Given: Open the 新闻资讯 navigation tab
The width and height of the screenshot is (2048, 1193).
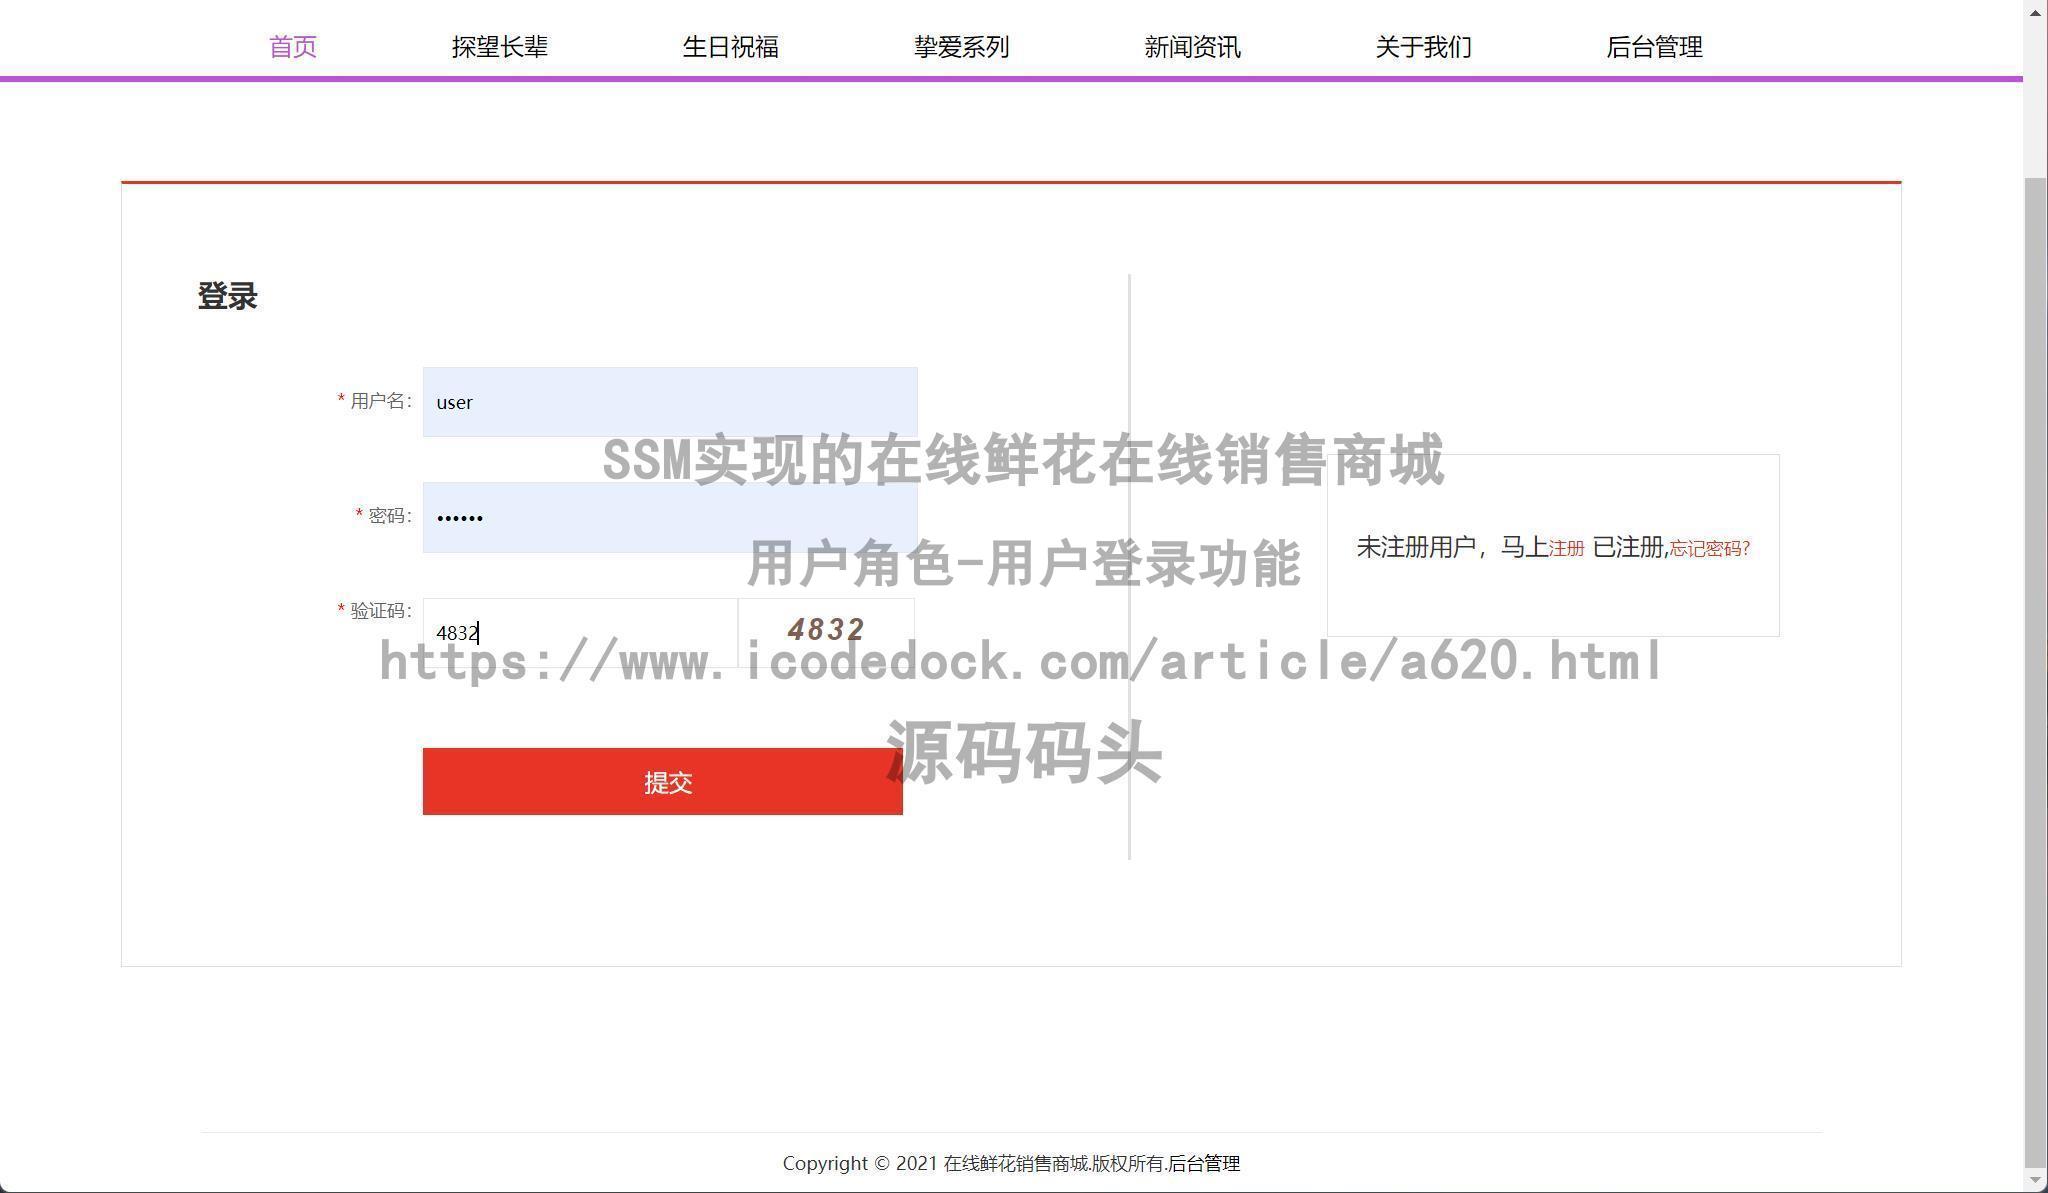Looking at the screenshot, I should tap(1192, 46).
